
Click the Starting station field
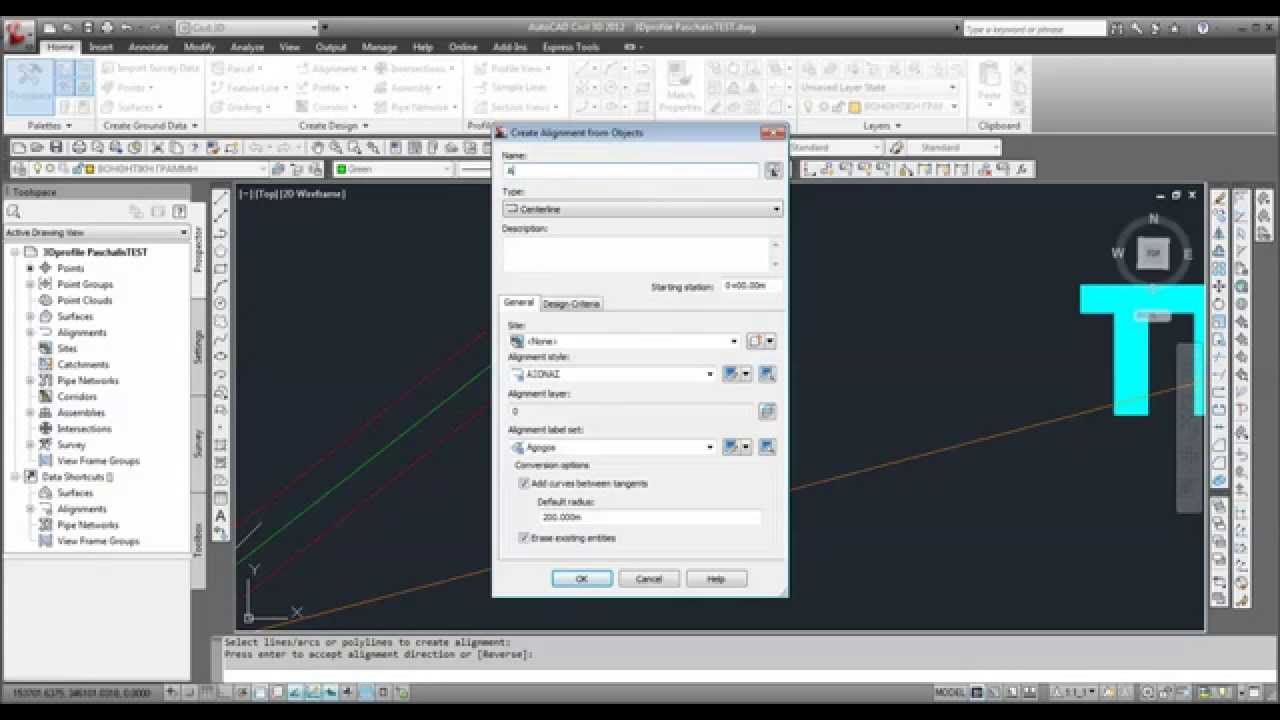[752, 286]
